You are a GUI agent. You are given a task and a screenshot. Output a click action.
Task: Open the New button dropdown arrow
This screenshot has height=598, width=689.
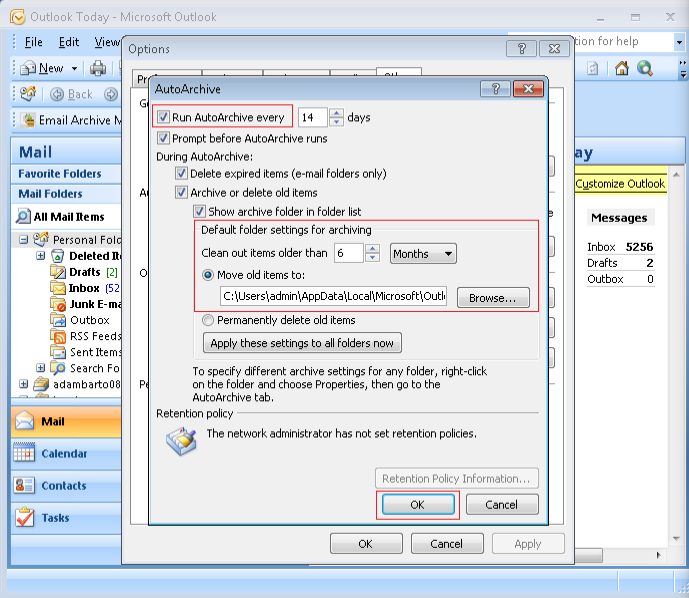tap(74, 69)
